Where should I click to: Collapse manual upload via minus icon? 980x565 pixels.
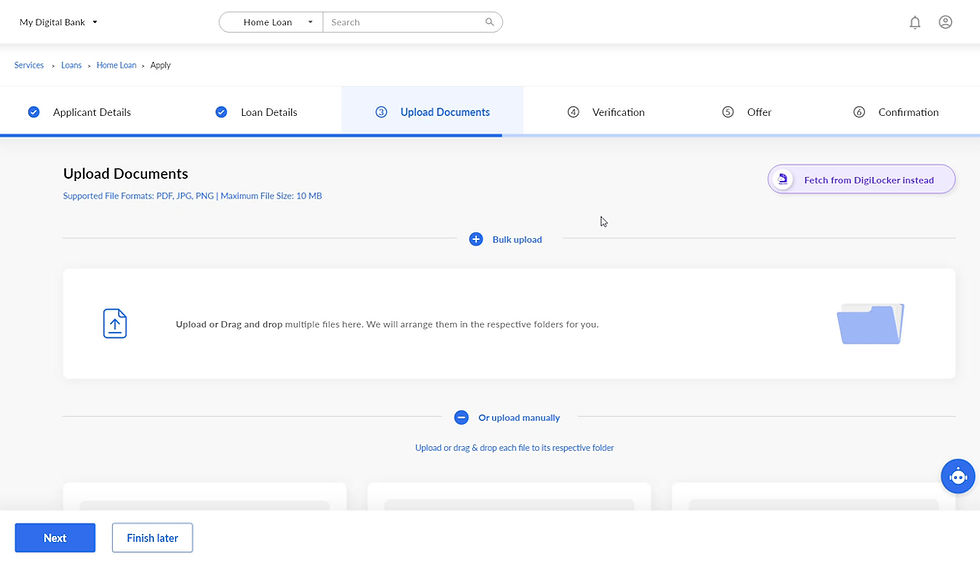point(461,418)
